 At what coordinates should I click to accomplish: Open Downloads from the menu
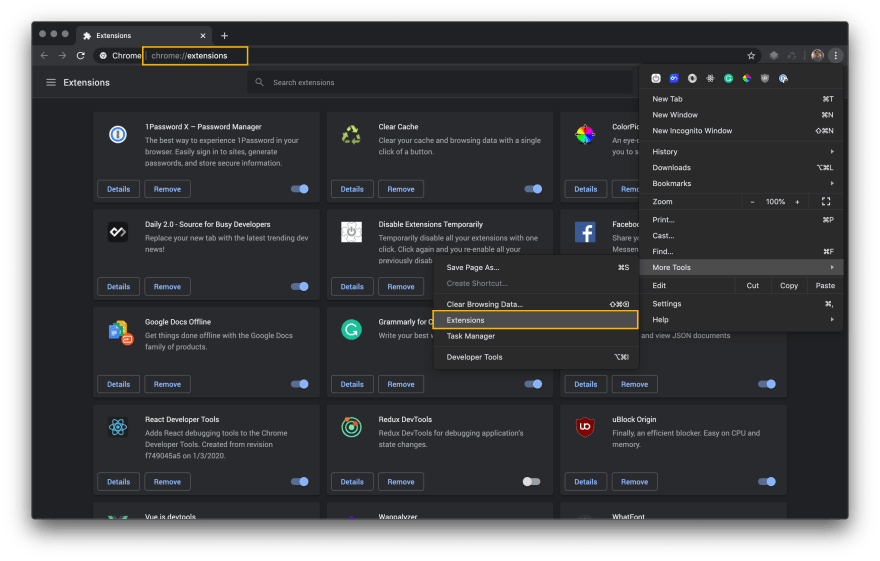[x=741, y=167]
